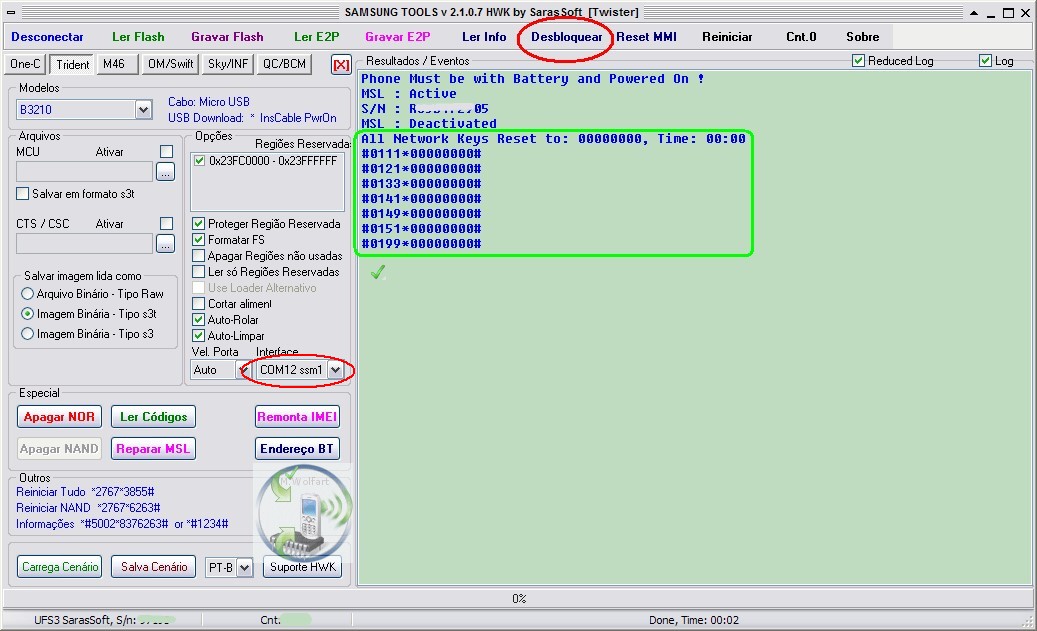Switch to the Trident tab

click(x=73, y=64)
